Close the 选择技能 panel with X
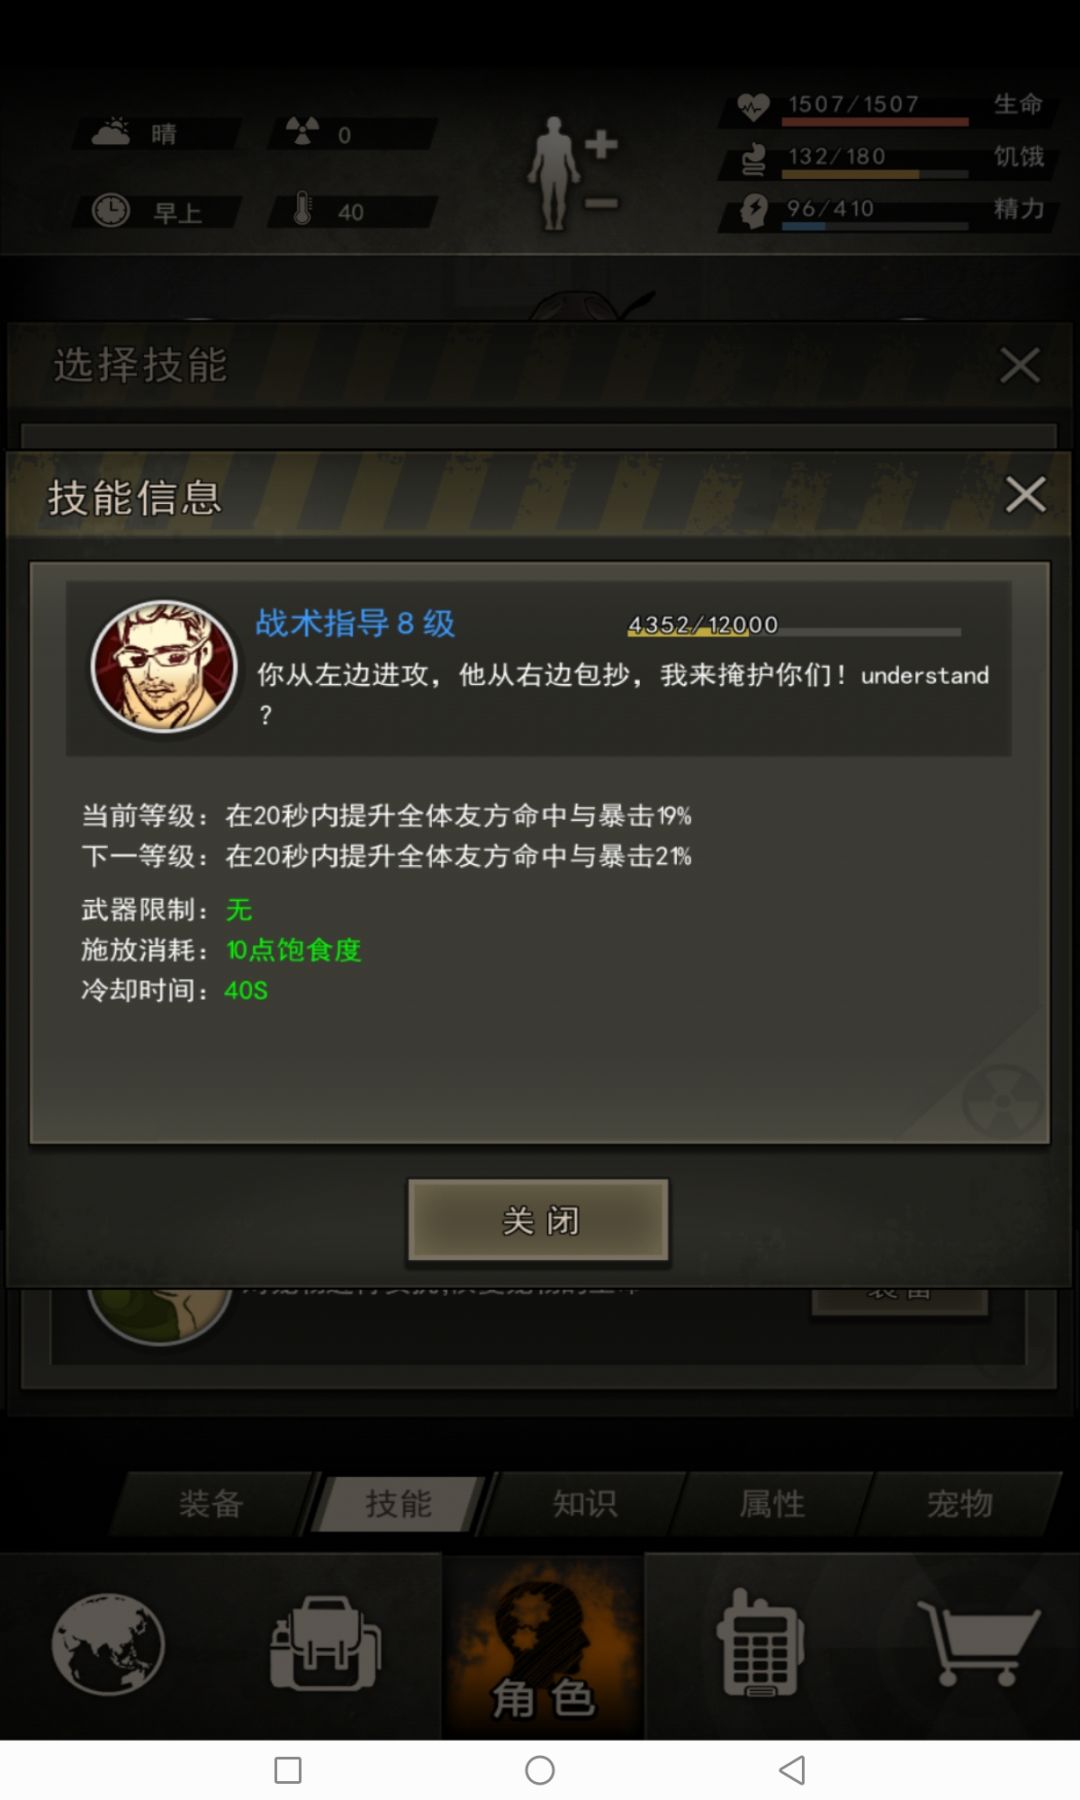 [x=1020, y=365]
